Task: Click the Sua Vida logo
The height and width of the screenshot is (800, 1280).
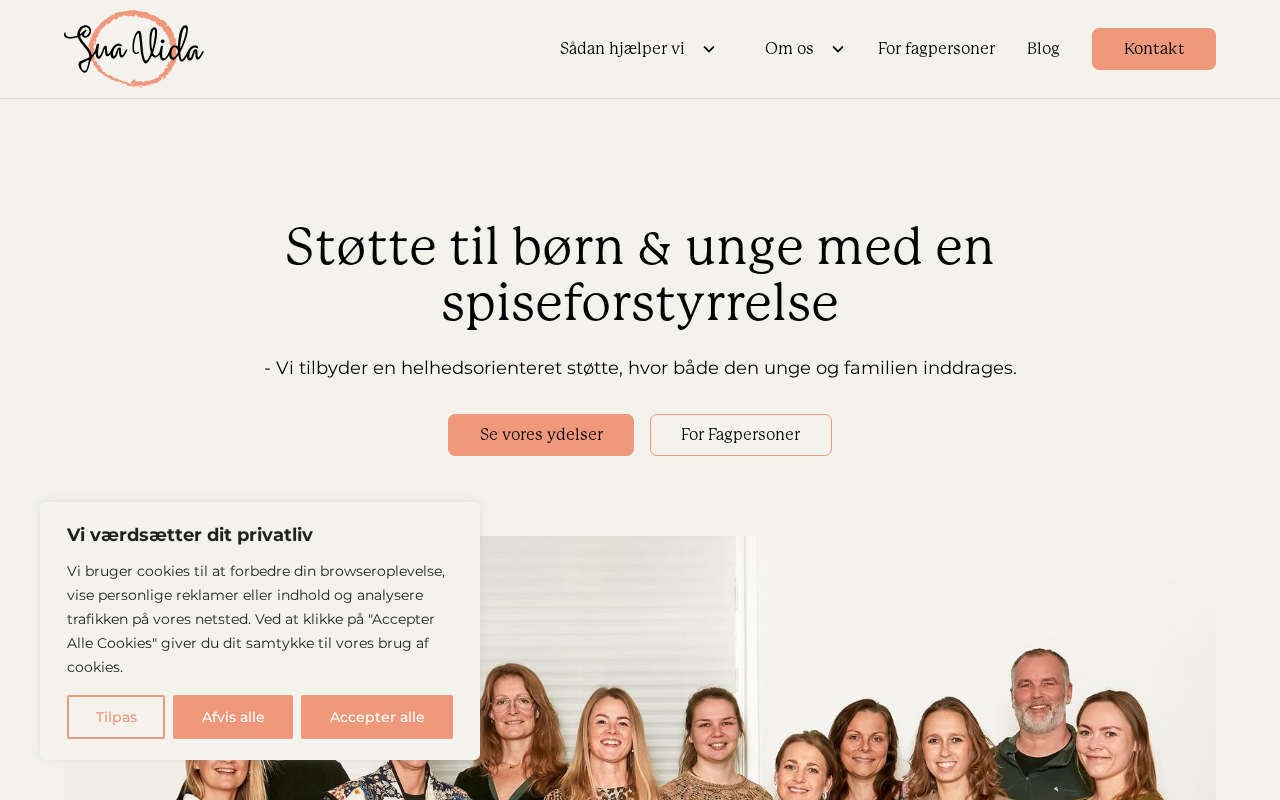Action: click(x=134, y=49)
